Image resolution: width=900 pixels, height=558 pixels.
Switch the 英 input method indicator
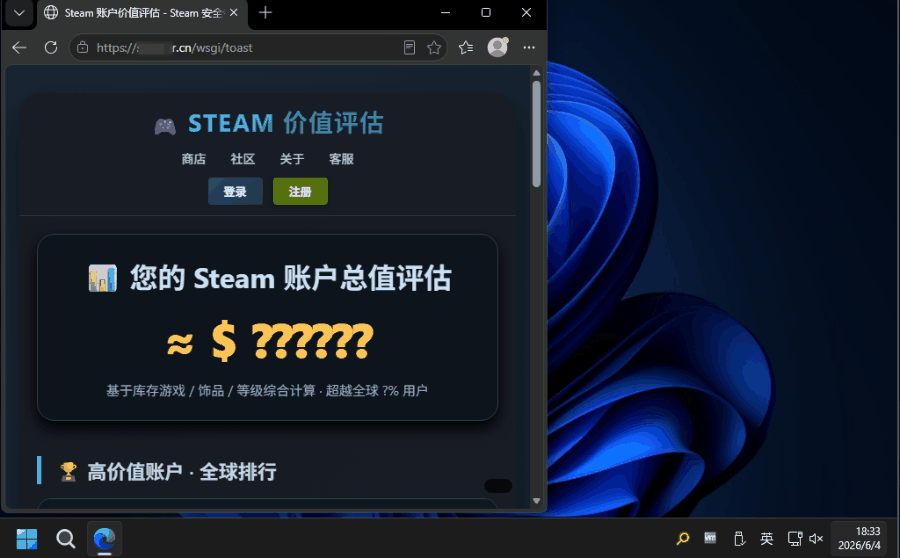[767, 538]
